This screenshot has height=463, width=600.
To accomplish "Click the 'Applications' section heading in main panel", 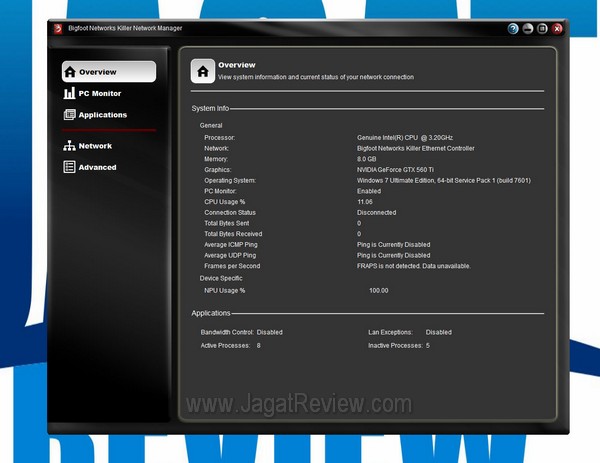I will pos(211,313).
